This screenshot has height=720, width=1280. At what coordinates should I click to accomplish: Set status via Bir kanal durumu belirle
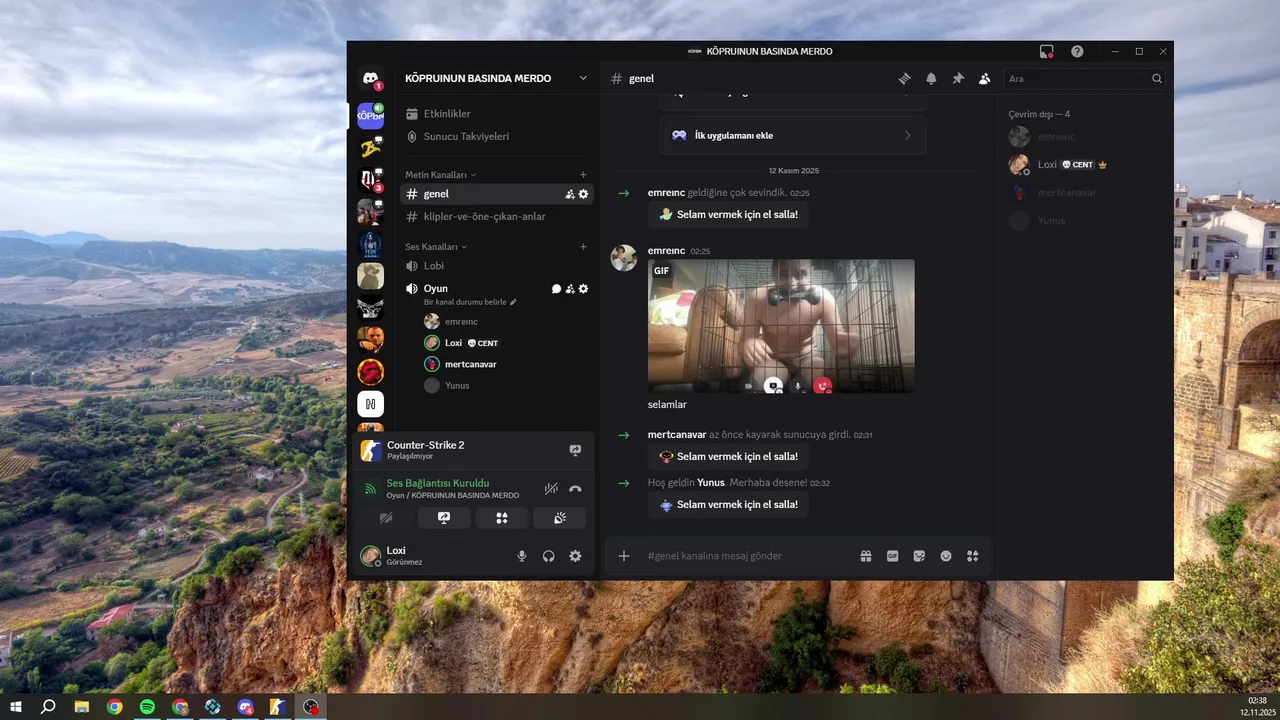pyautogui.click(x=470, y=302)
